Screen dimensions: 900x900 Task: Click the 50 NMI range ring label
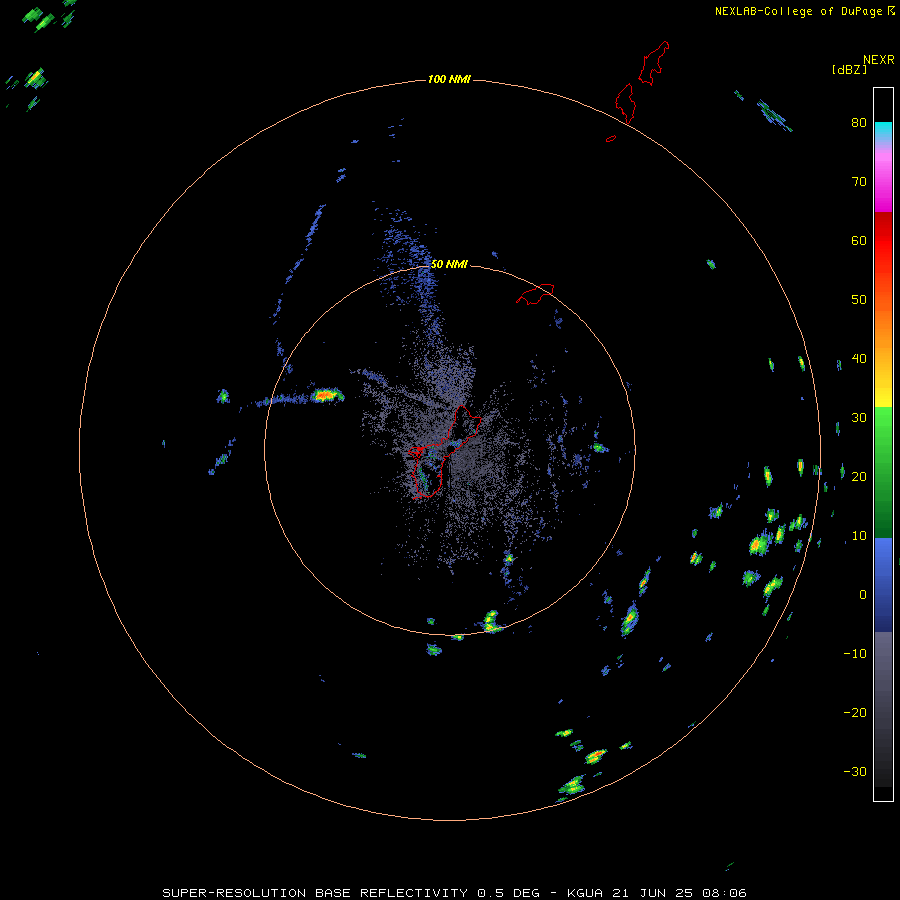pyautogui.click(x=449, y=264)
